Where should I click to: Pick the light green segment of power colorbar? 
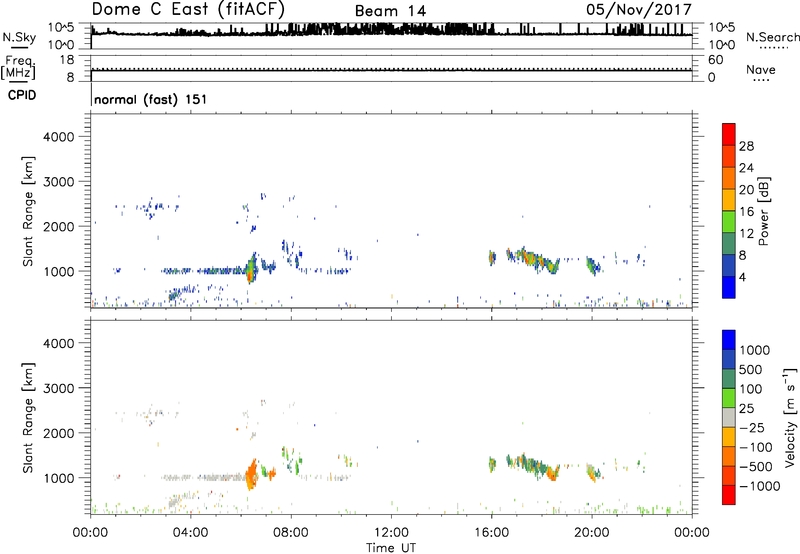tap(729, 221)
